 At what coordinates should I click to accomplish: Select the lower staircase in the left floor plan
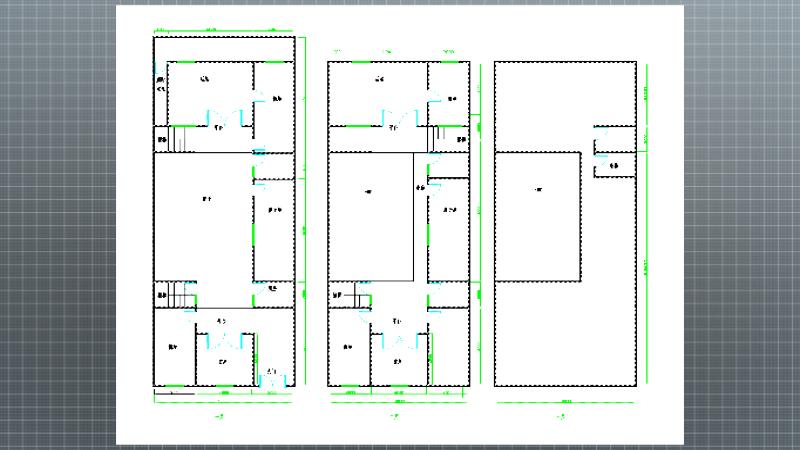click(179, 296)
